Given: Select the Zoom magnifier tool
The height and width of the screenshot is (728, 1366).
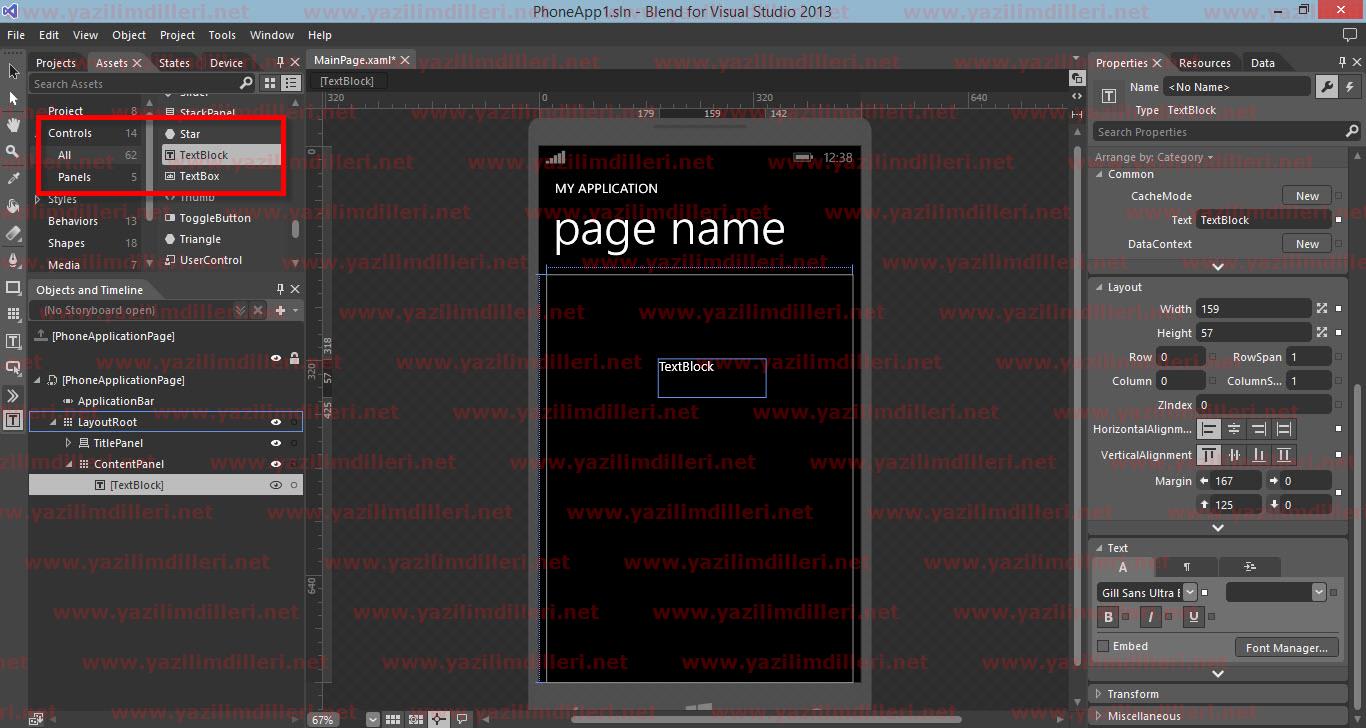Looking at the screenshot, I should 13,152.
